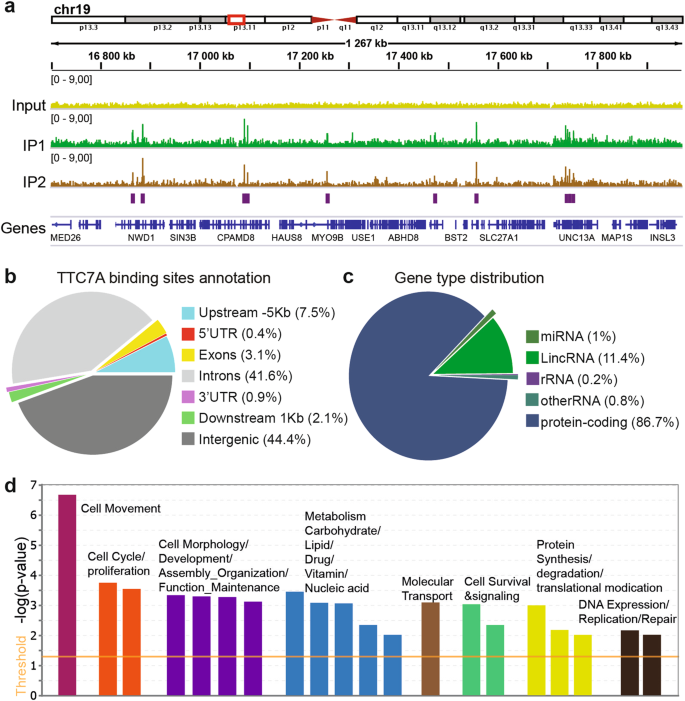Select the green Downstream 1Kb legend swatch
The width and height of the screenshot is (685, 701).
pyautogui.click(x=188, y=418)
